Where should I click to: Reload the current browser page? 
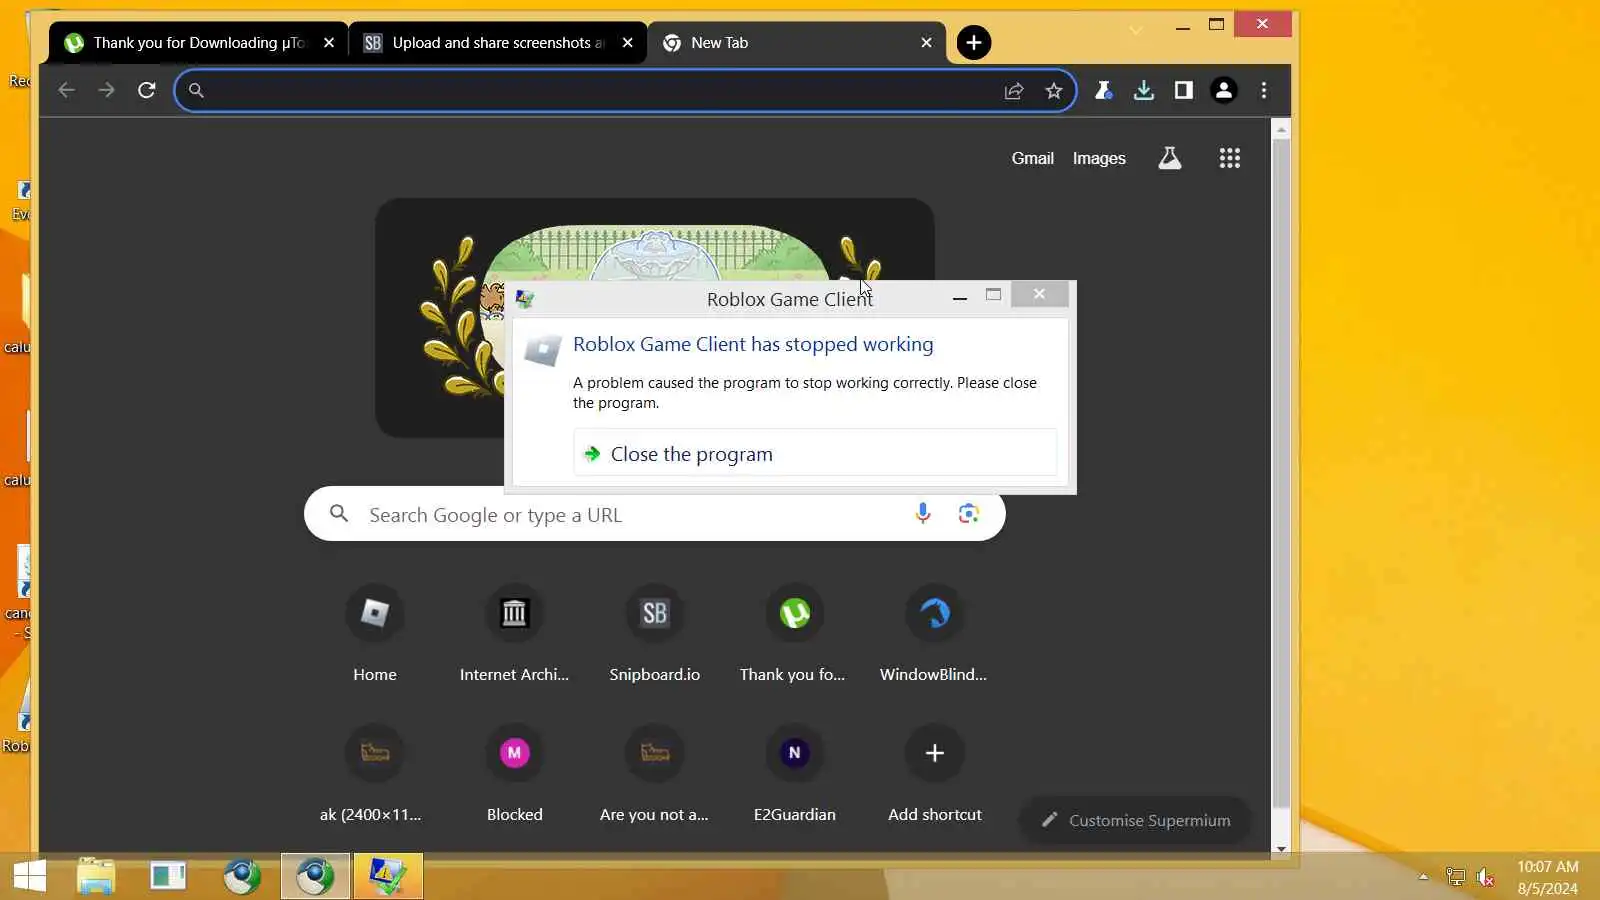point(146,90)
